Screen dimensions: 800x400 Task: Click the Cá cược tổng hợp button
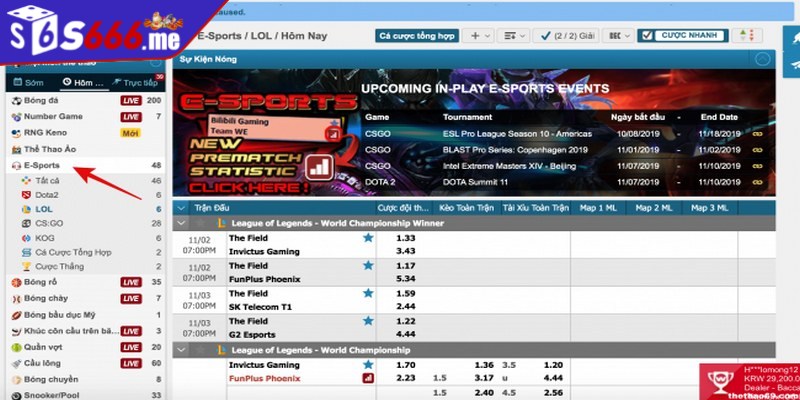point(417,36)
